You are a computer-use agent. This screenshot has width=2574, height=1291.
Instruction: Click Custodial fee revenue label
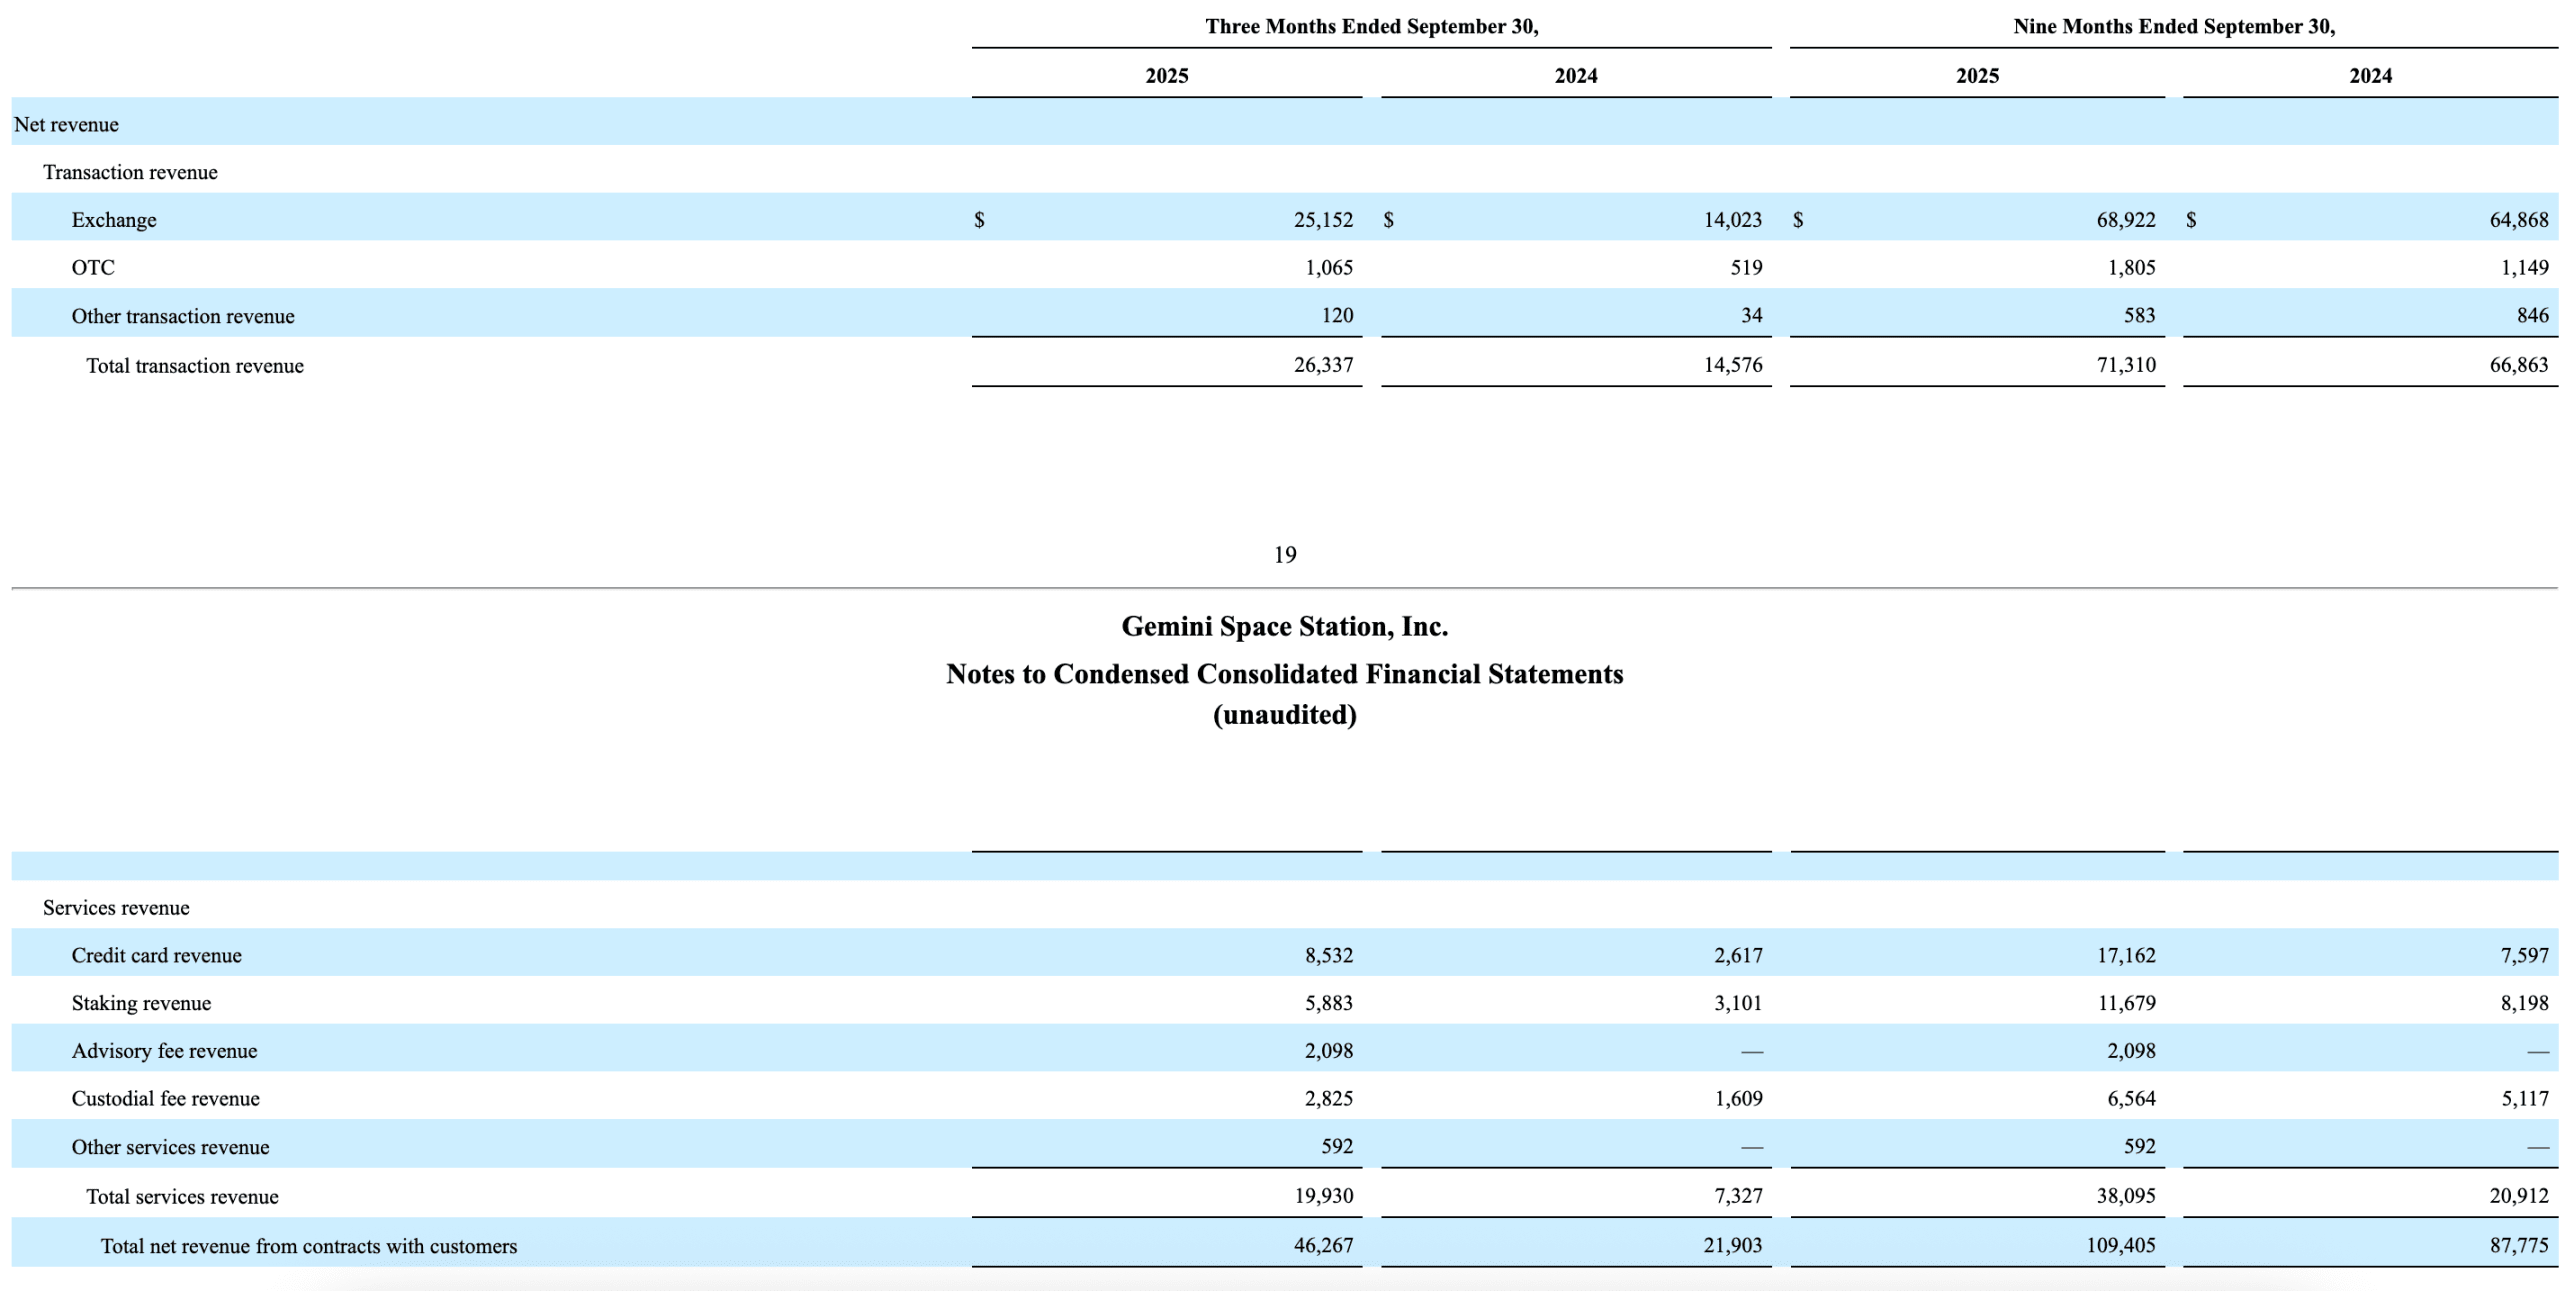click(x=165, y=1099)
